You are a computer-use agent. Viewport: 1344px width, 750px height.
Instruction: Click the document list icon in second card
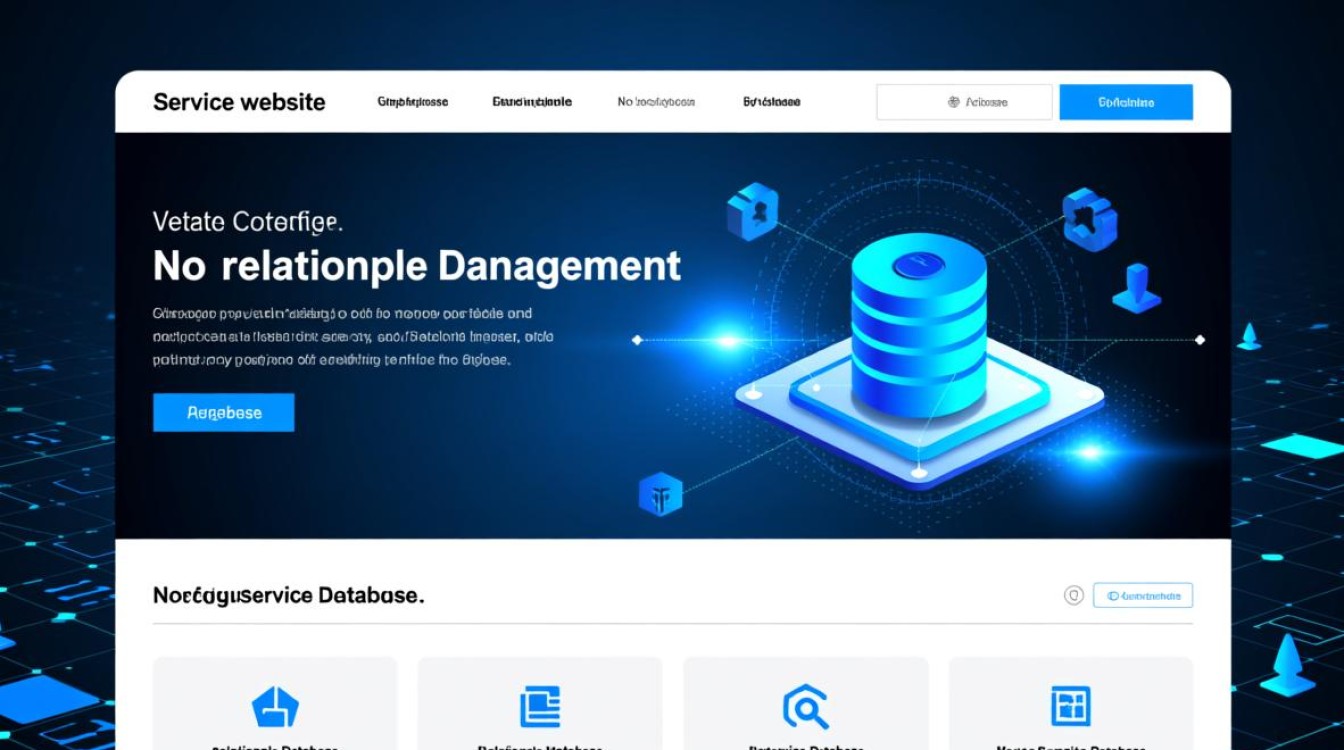tap(540, 707)
